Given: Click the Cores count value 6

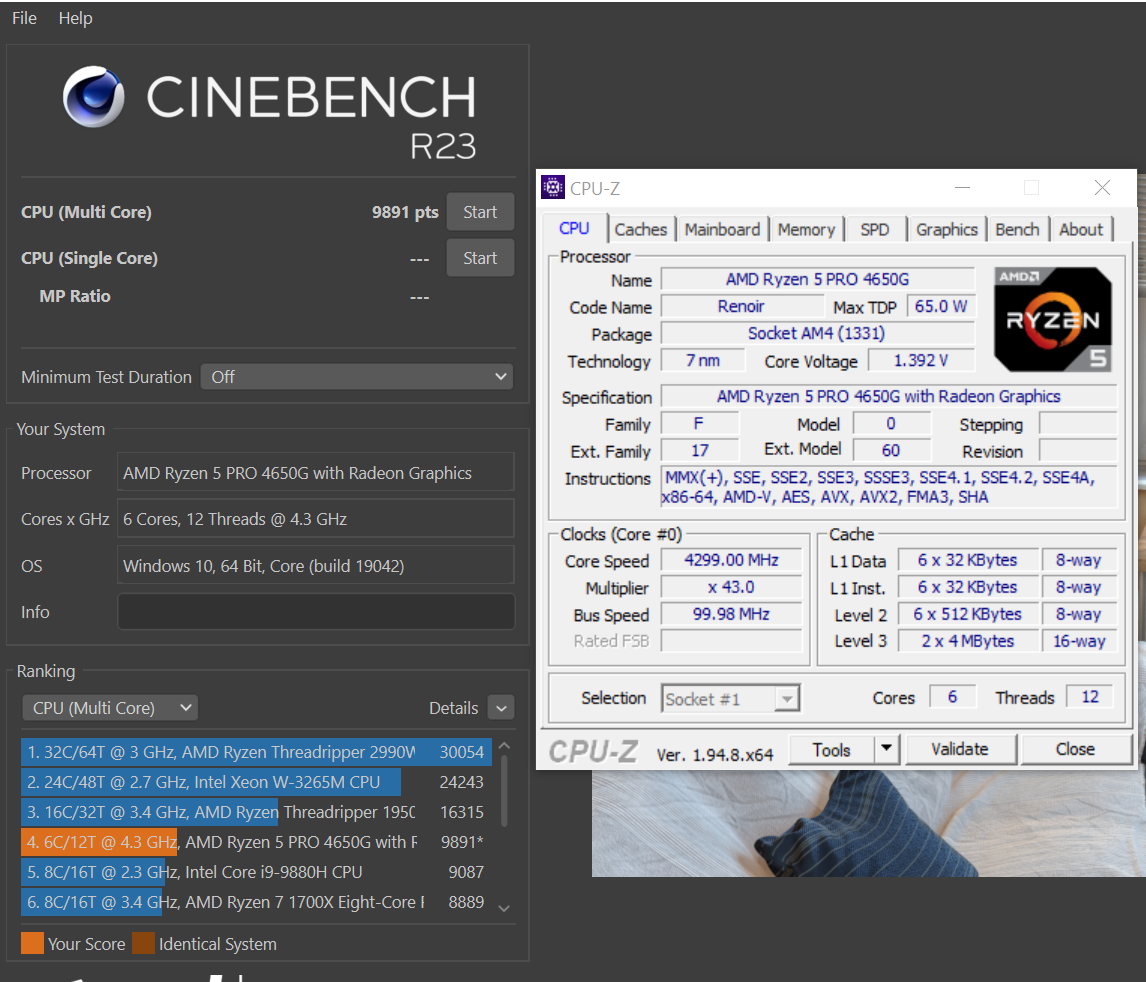Looking at the screenshot, I should [952, 697].
